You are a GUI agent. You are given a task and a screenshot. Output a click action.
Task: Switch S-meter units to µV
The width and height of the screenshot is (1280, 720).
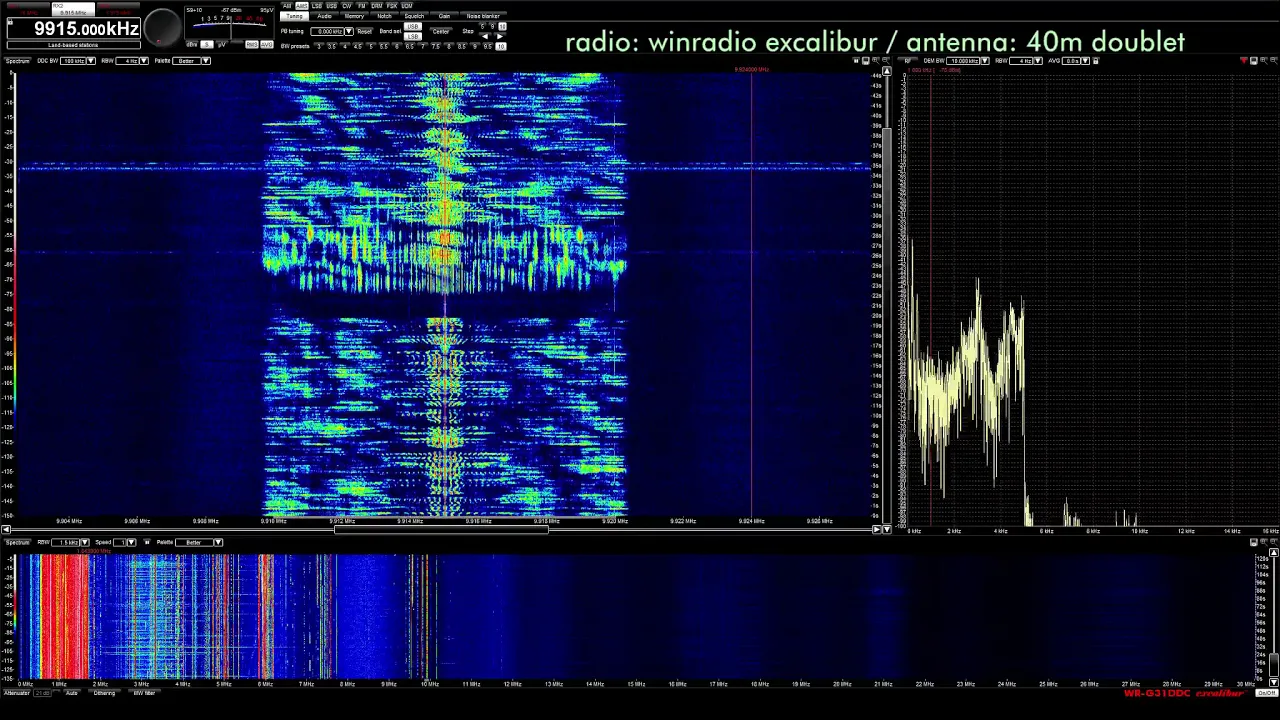(x=221, y=45)
